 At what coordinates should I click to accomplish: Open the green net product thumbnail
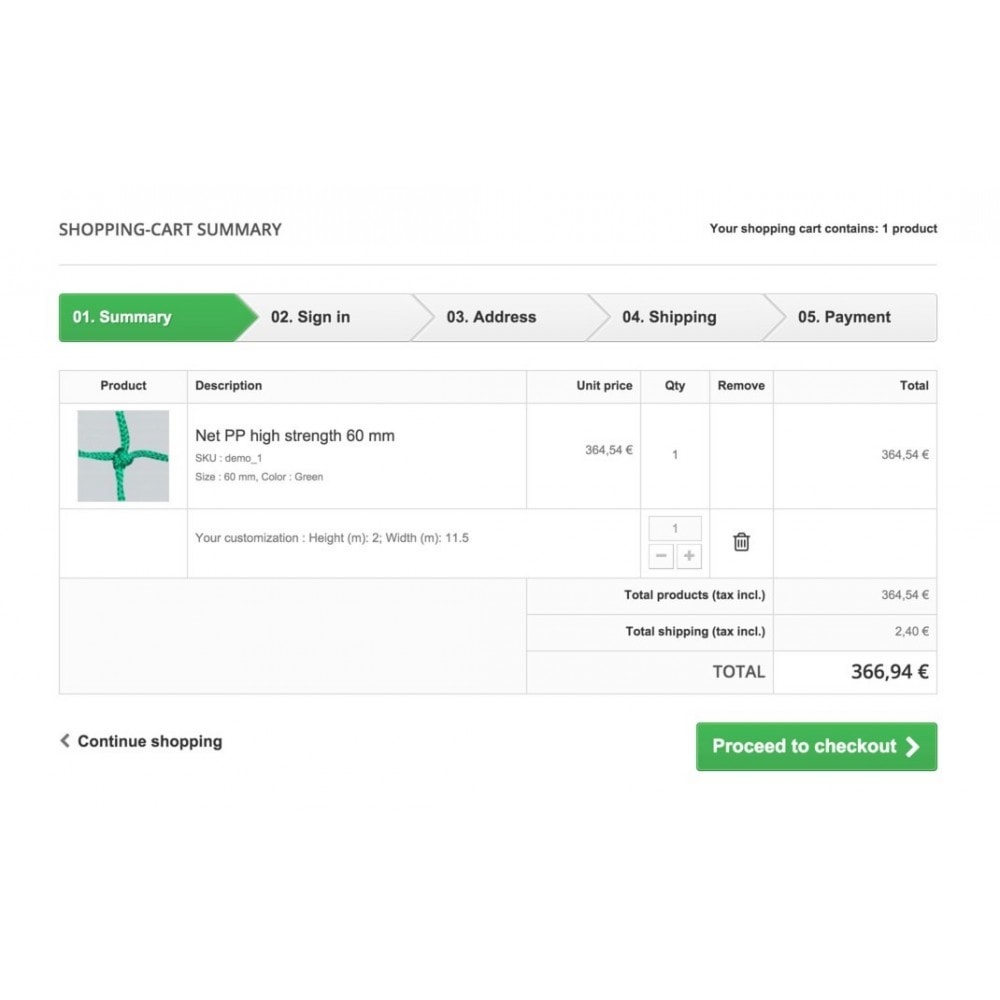123,455
